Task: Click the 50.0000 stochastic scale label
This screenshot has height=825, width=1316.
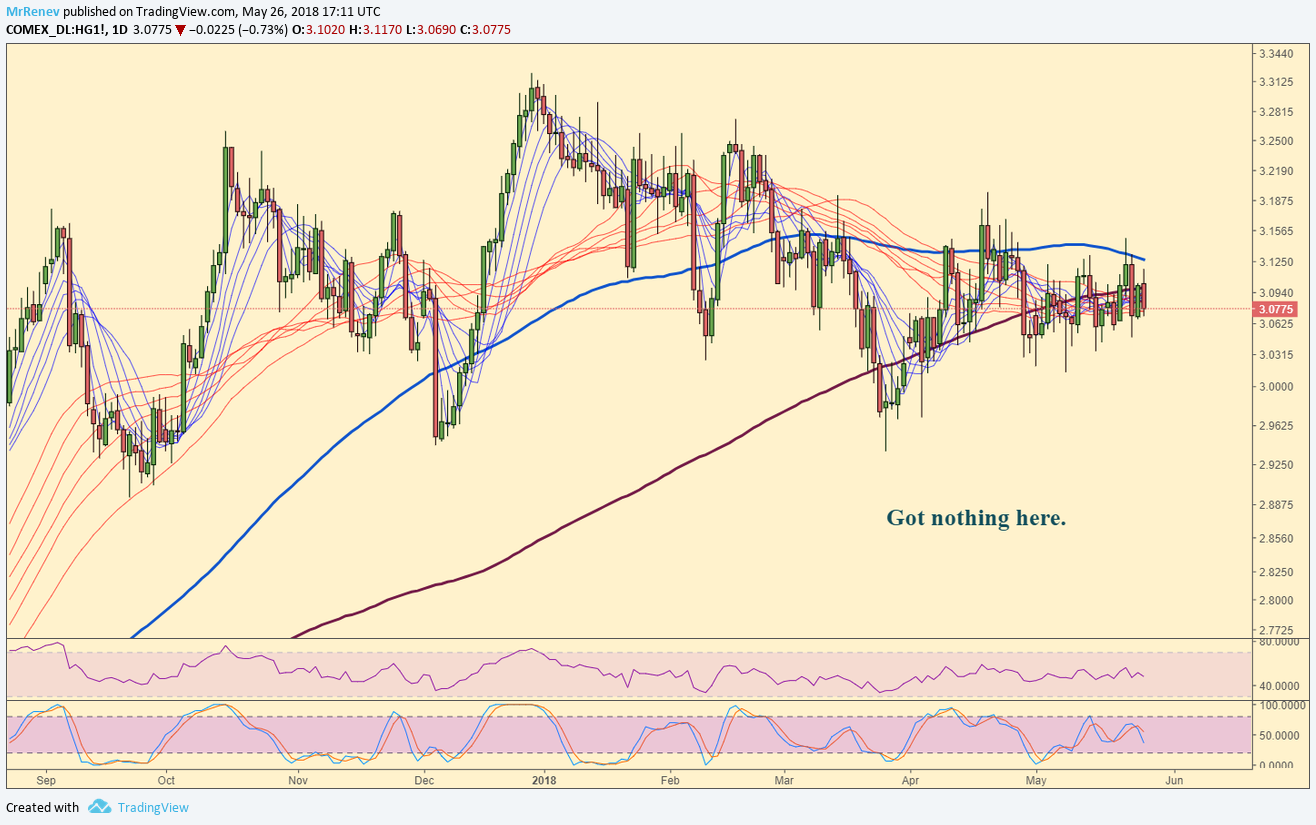Action: pyautogui.click(x=1281, y=735)
